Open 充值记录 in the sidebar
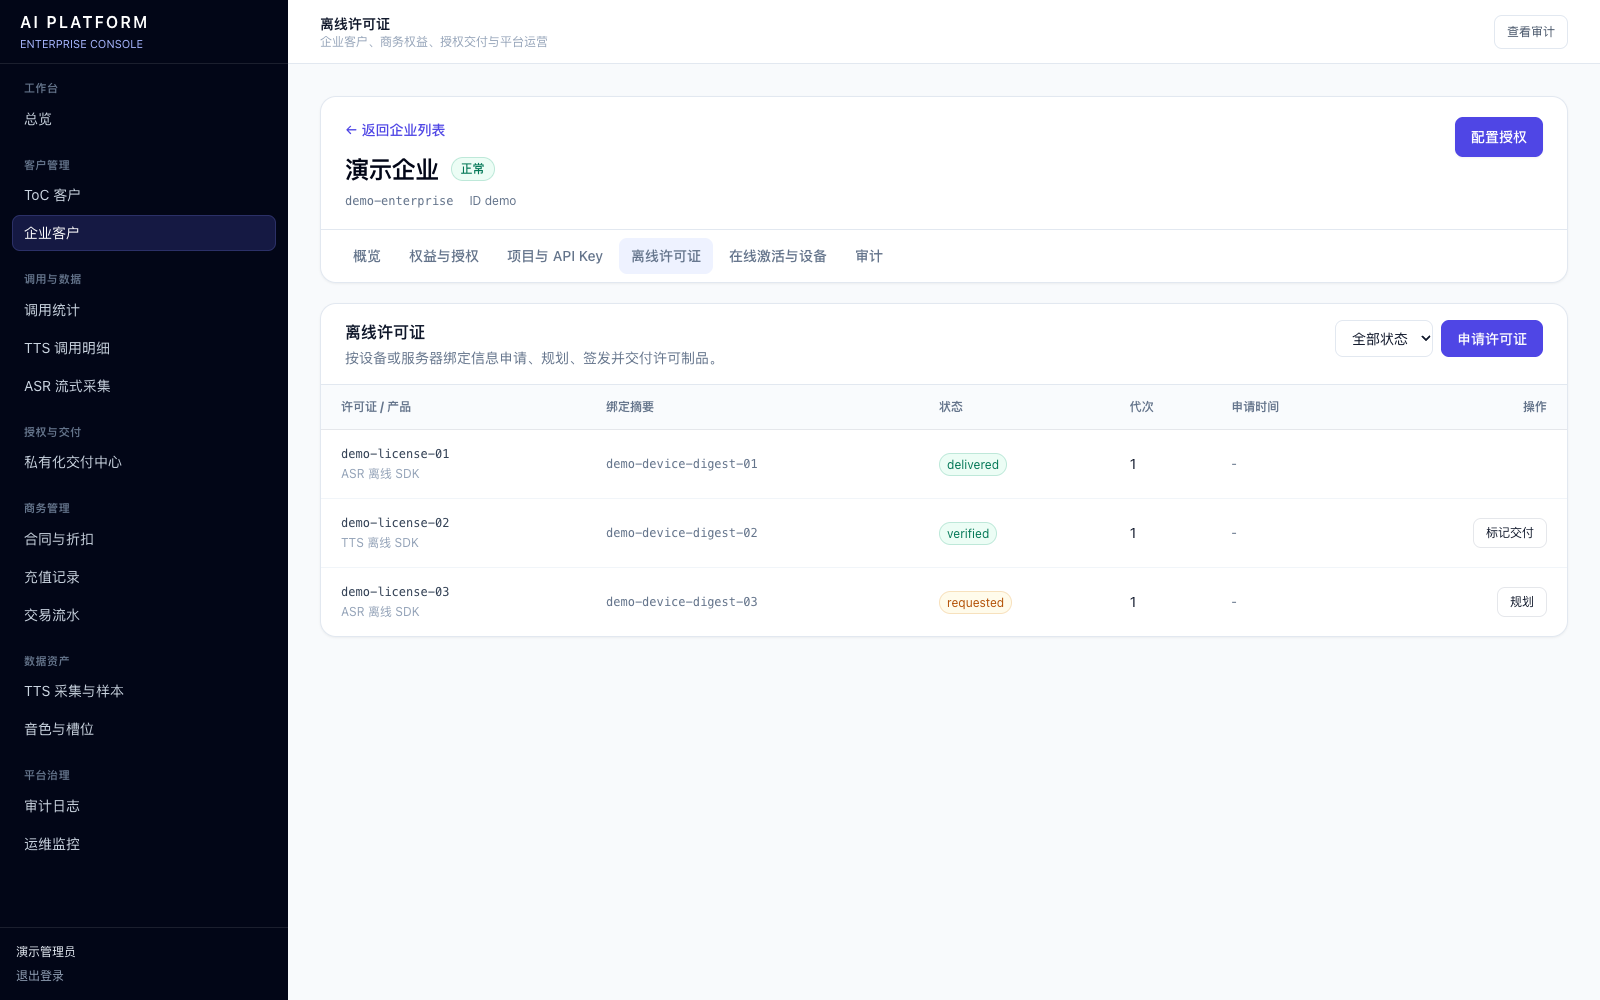The width and height of the screenshot is (1600, 1000). (x=144, y=577)
